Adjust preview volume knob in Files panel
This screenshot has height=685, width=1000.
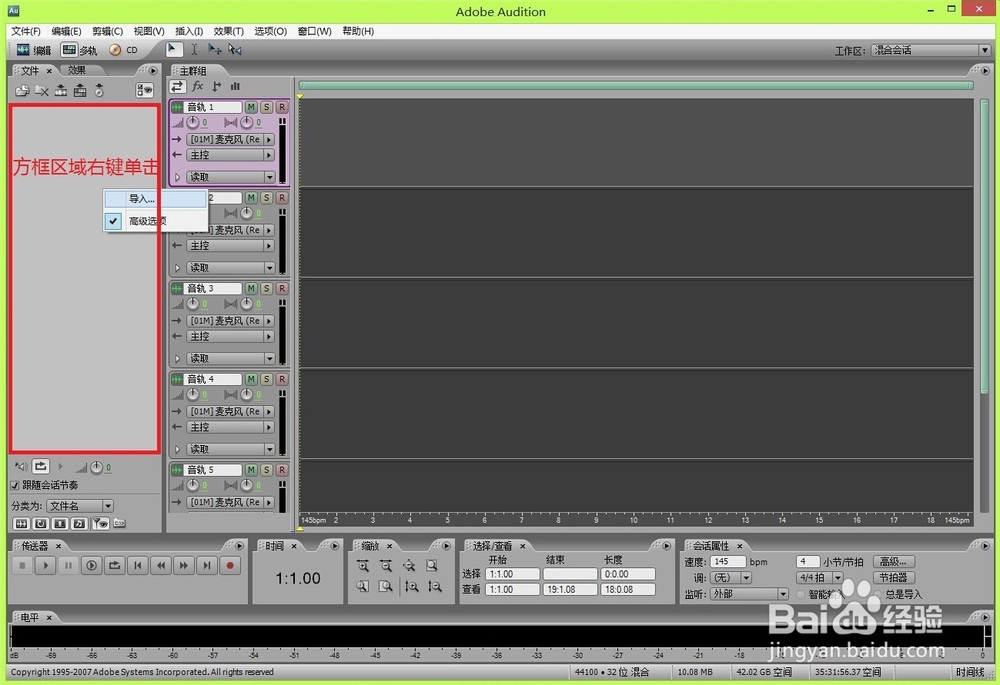(x=96, y=468)
